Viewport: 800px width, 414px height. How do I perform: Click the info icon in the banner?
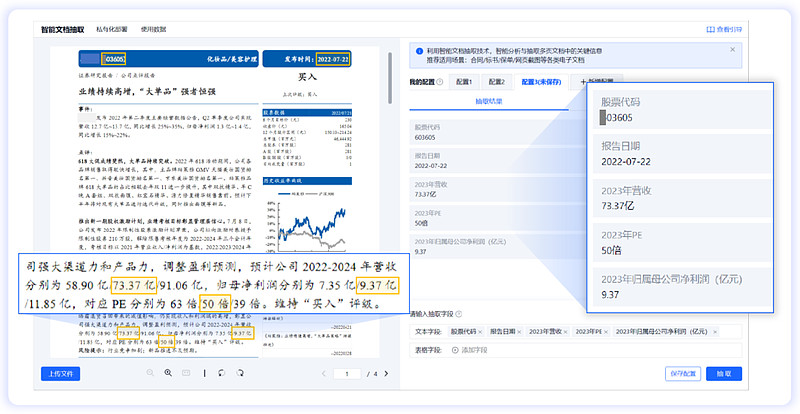click(419, 51)
